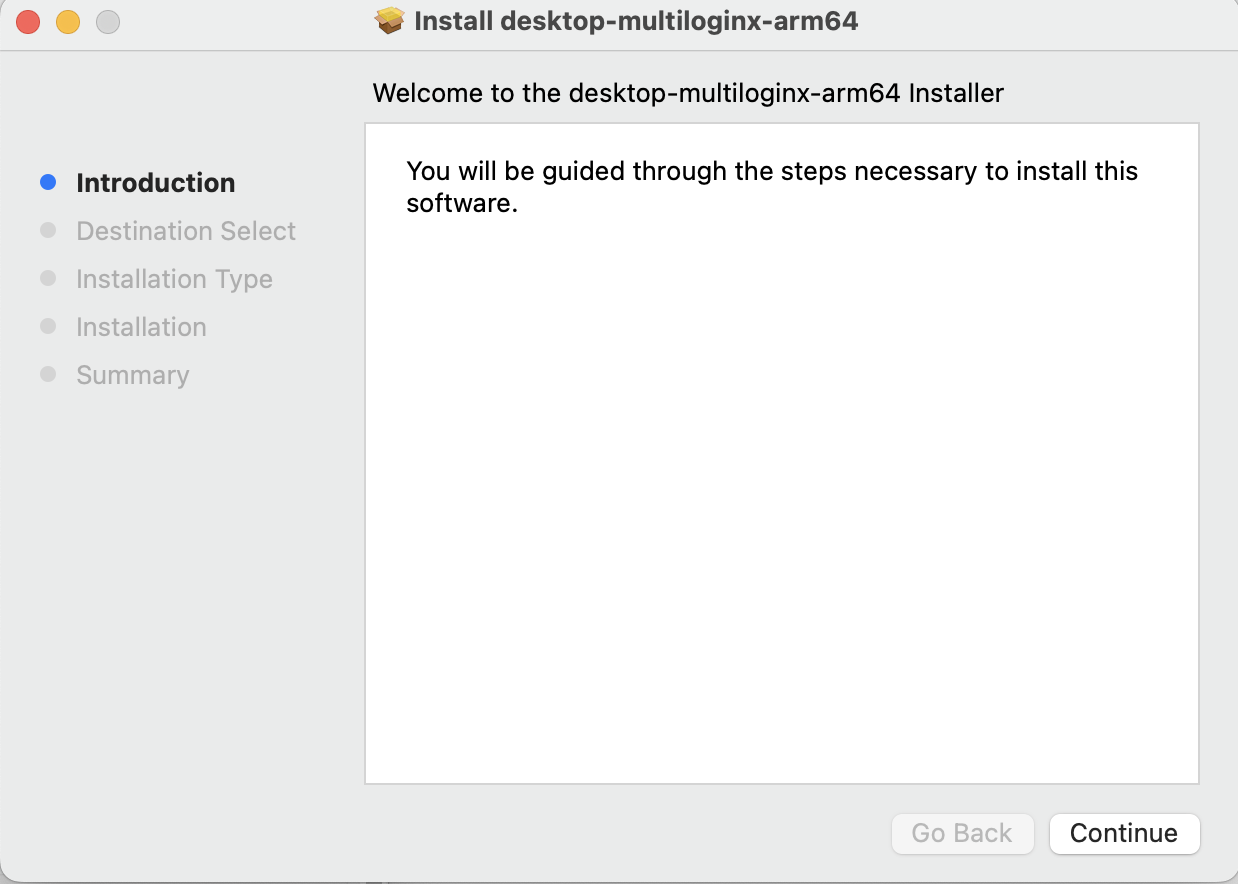Click the Continue button
This screenshot has width=1238, height=884.
(x=1124, y=833)
